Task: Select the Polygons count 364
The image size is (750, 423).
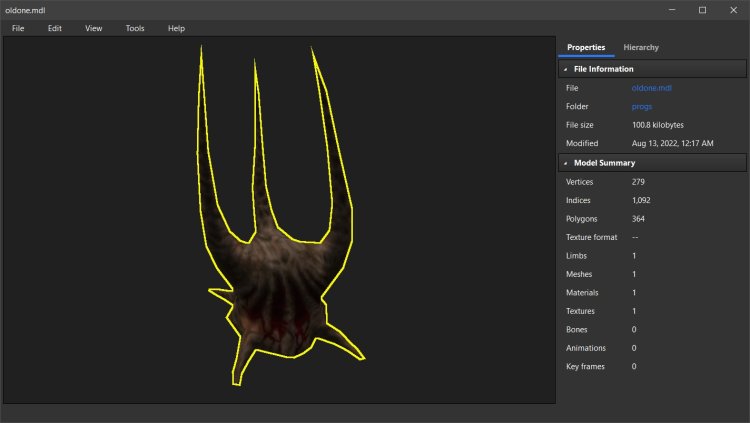Action: pos(640,218)
